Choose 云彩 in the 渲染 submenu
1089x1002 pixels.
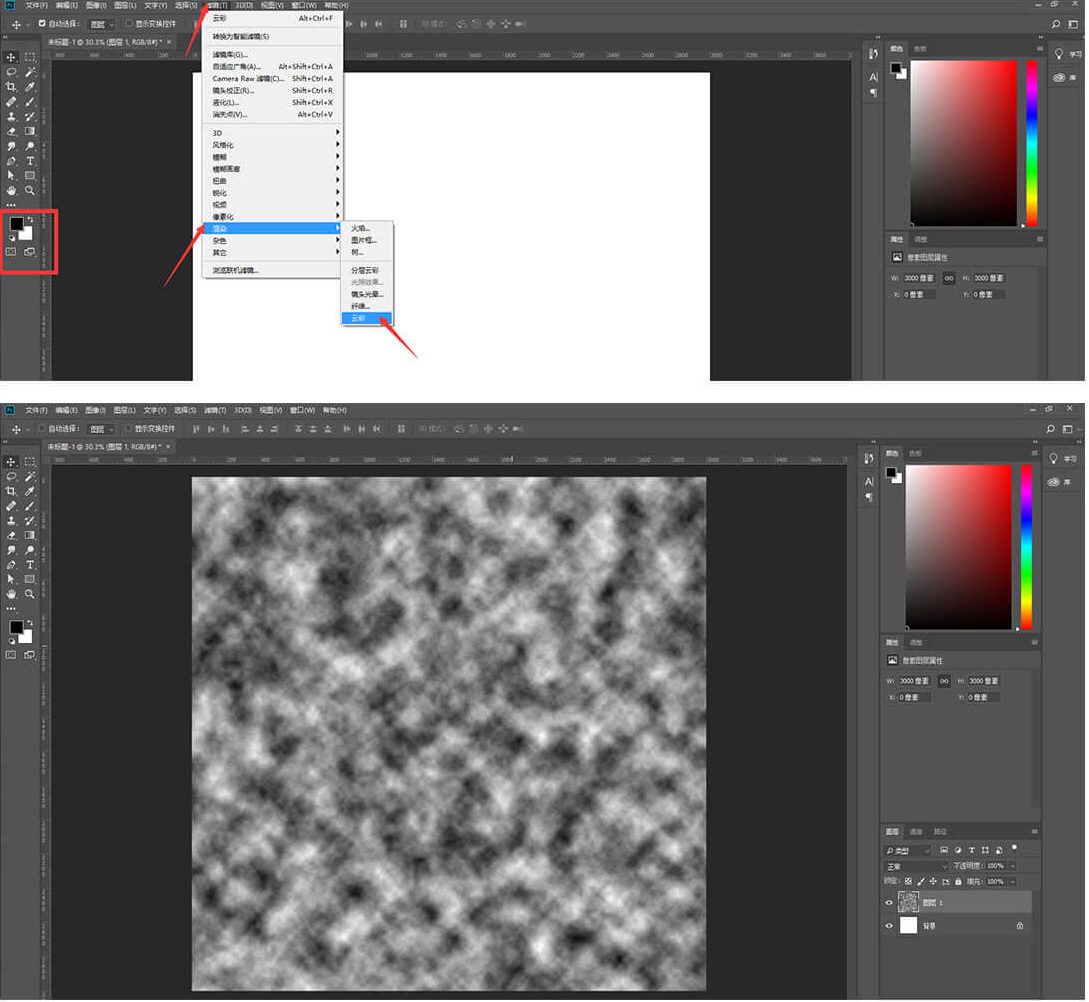359,318
